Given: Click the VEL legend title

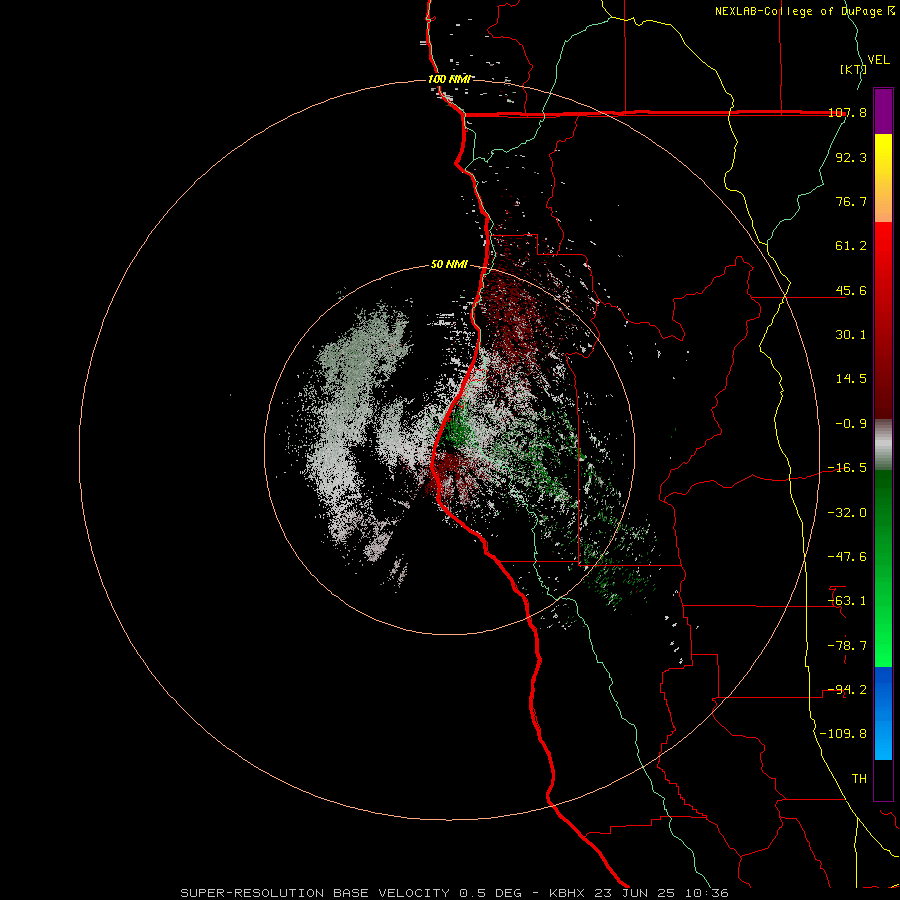Looking at the screenshot, I should 878,60.
